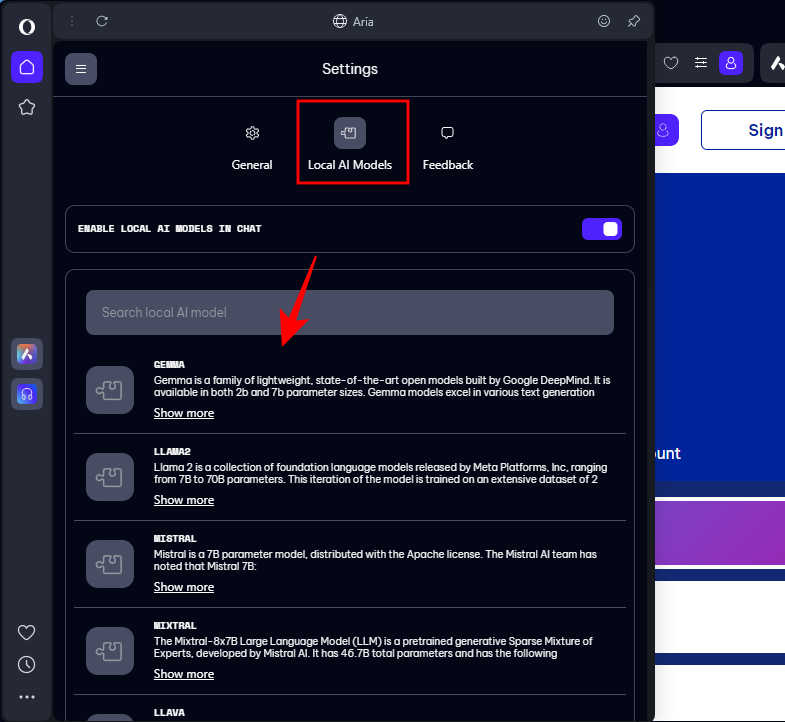The width and height of the screenshot is (785, 722).
Task: Select the LLAMA2 model title
Action: click(x=172, y=452)
